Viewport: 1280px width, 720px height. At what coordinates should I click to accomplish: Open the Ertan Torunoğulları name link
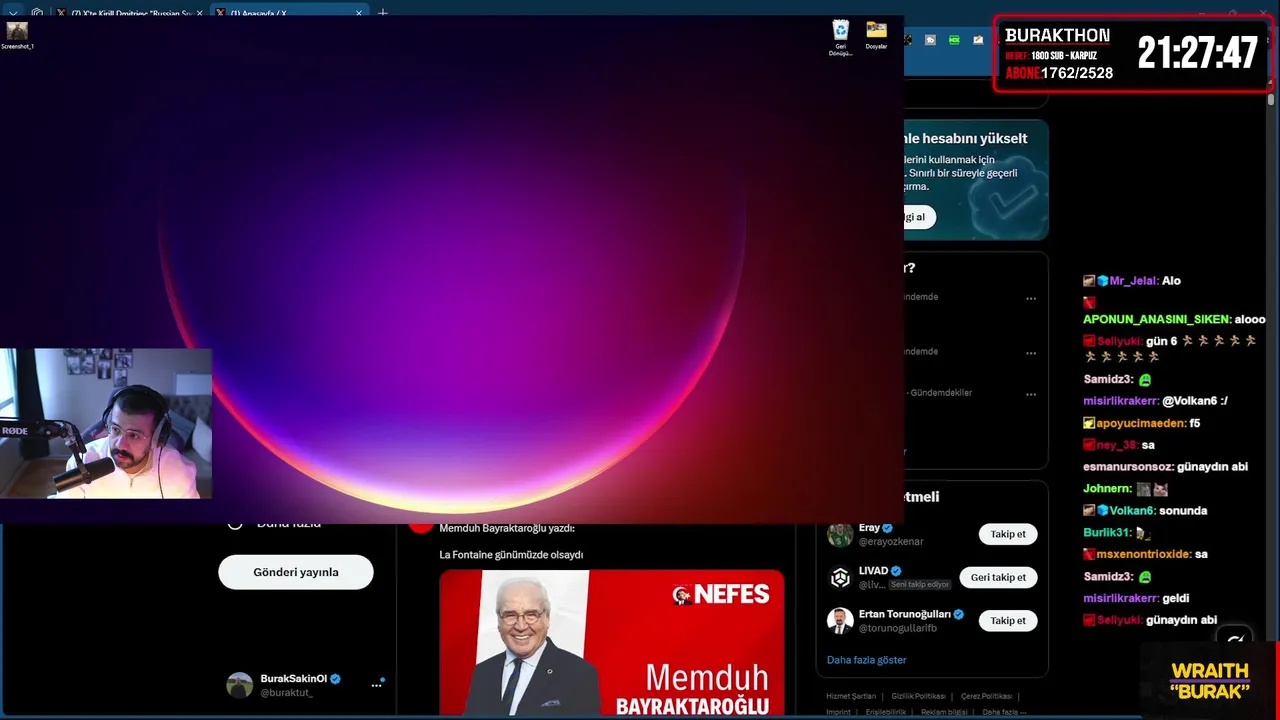pyautogui.click(x=905, y=614)
